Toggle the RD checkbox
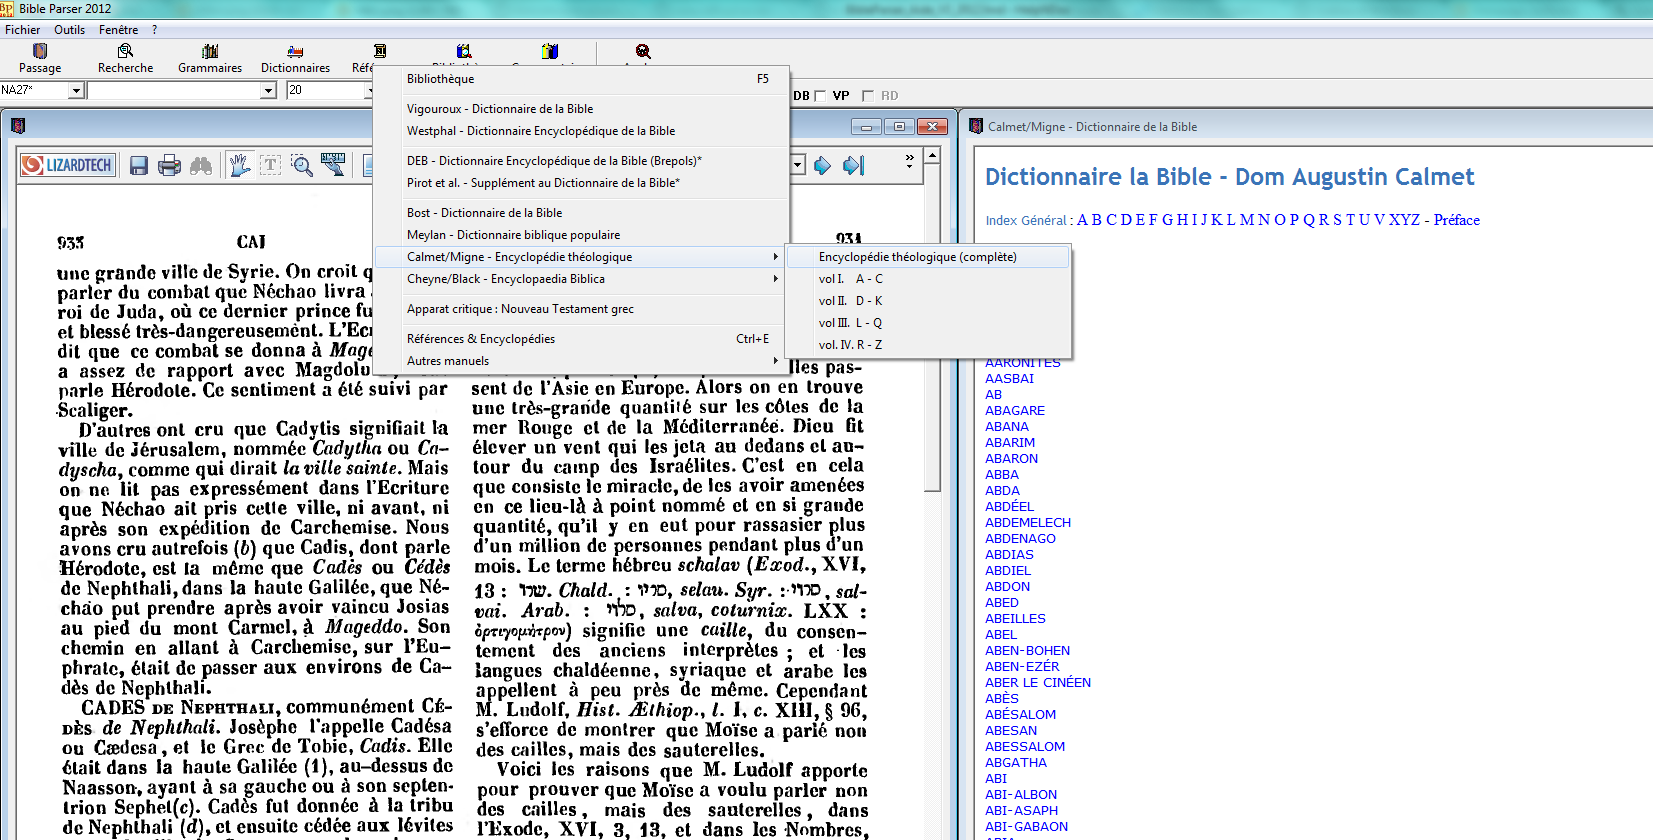Screen dimensions: 1653x840 (x=868, y=96)
